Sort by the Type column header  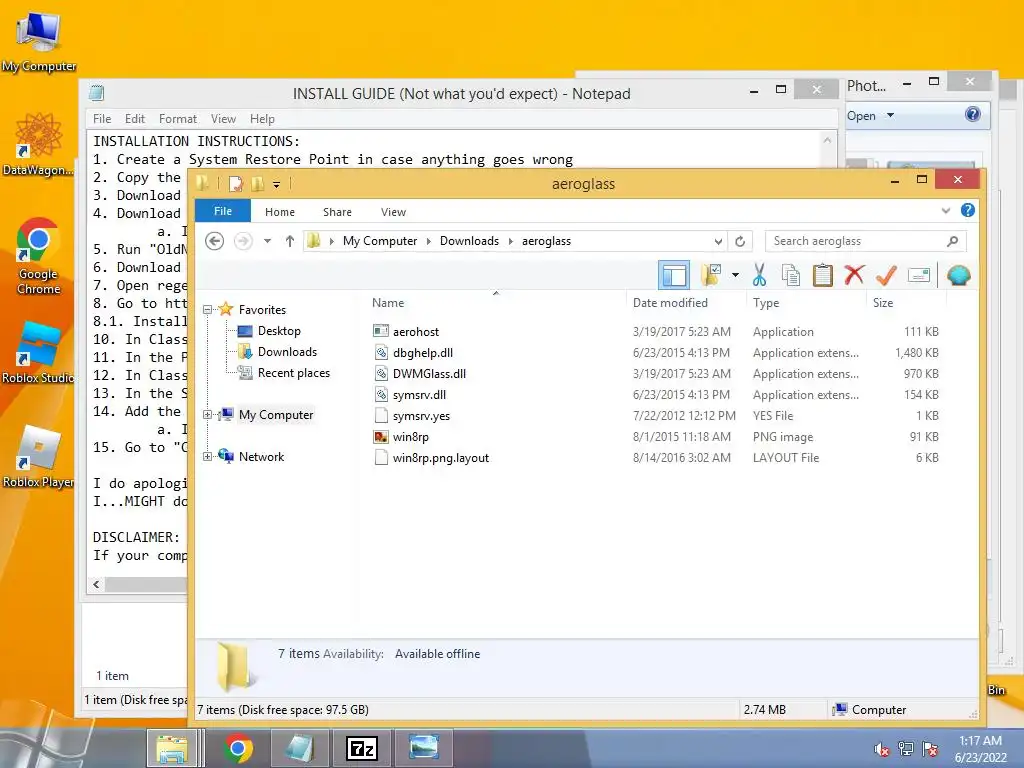(807, 303)
